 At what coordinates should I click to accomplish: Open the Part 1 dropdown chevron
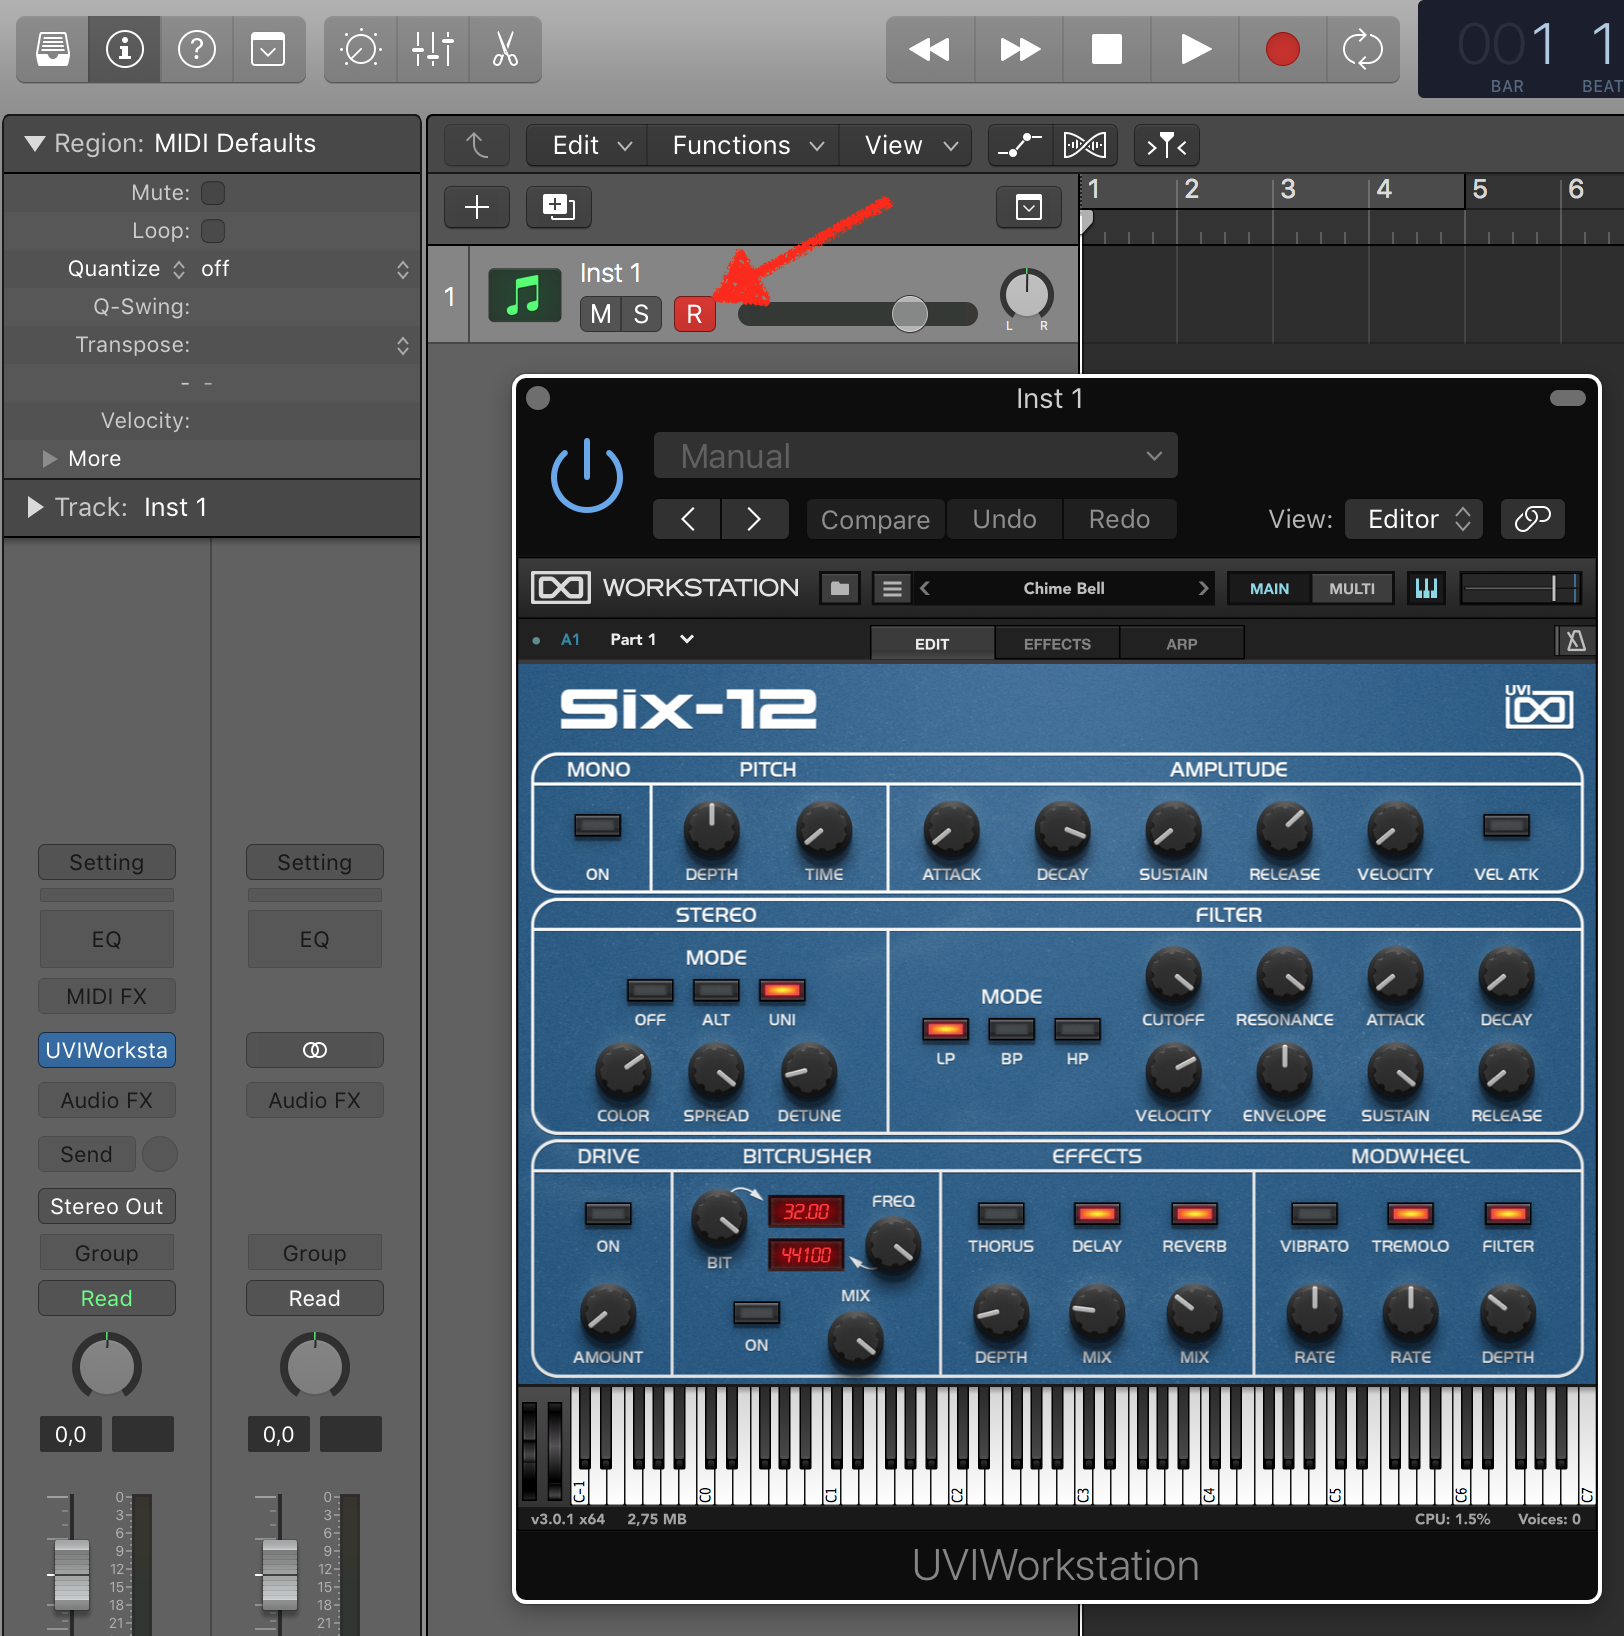click(x=687, y=639)
